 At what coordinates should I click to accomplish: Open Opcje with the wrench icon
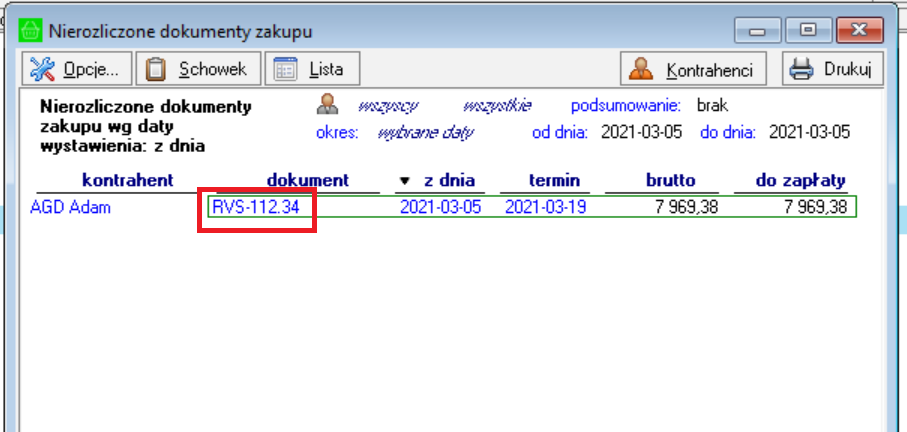pos(77,69)
